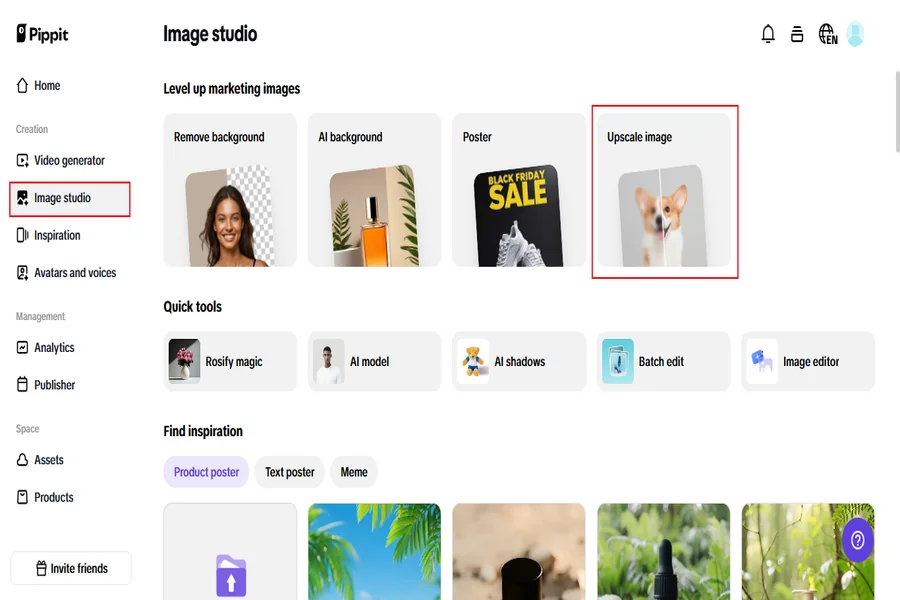Click the language globe EN icon
Image resolution: width=900 pixels, height=600 pixels.
pyautogui.click(x=828, y=34)
